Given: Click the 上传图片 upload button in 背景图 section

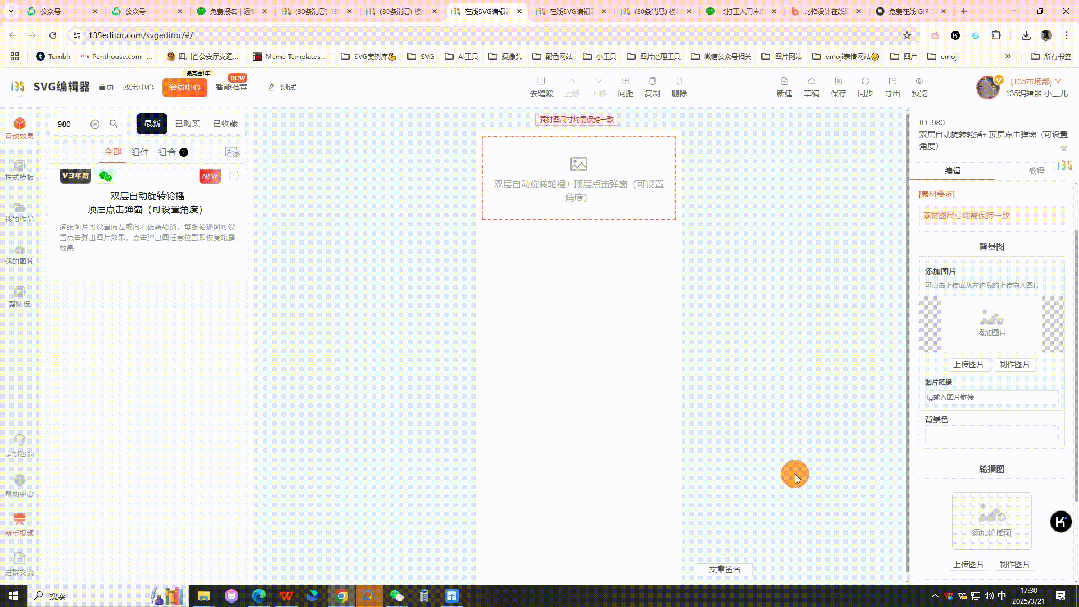Looking at the screenshot, I should [967, 365].
